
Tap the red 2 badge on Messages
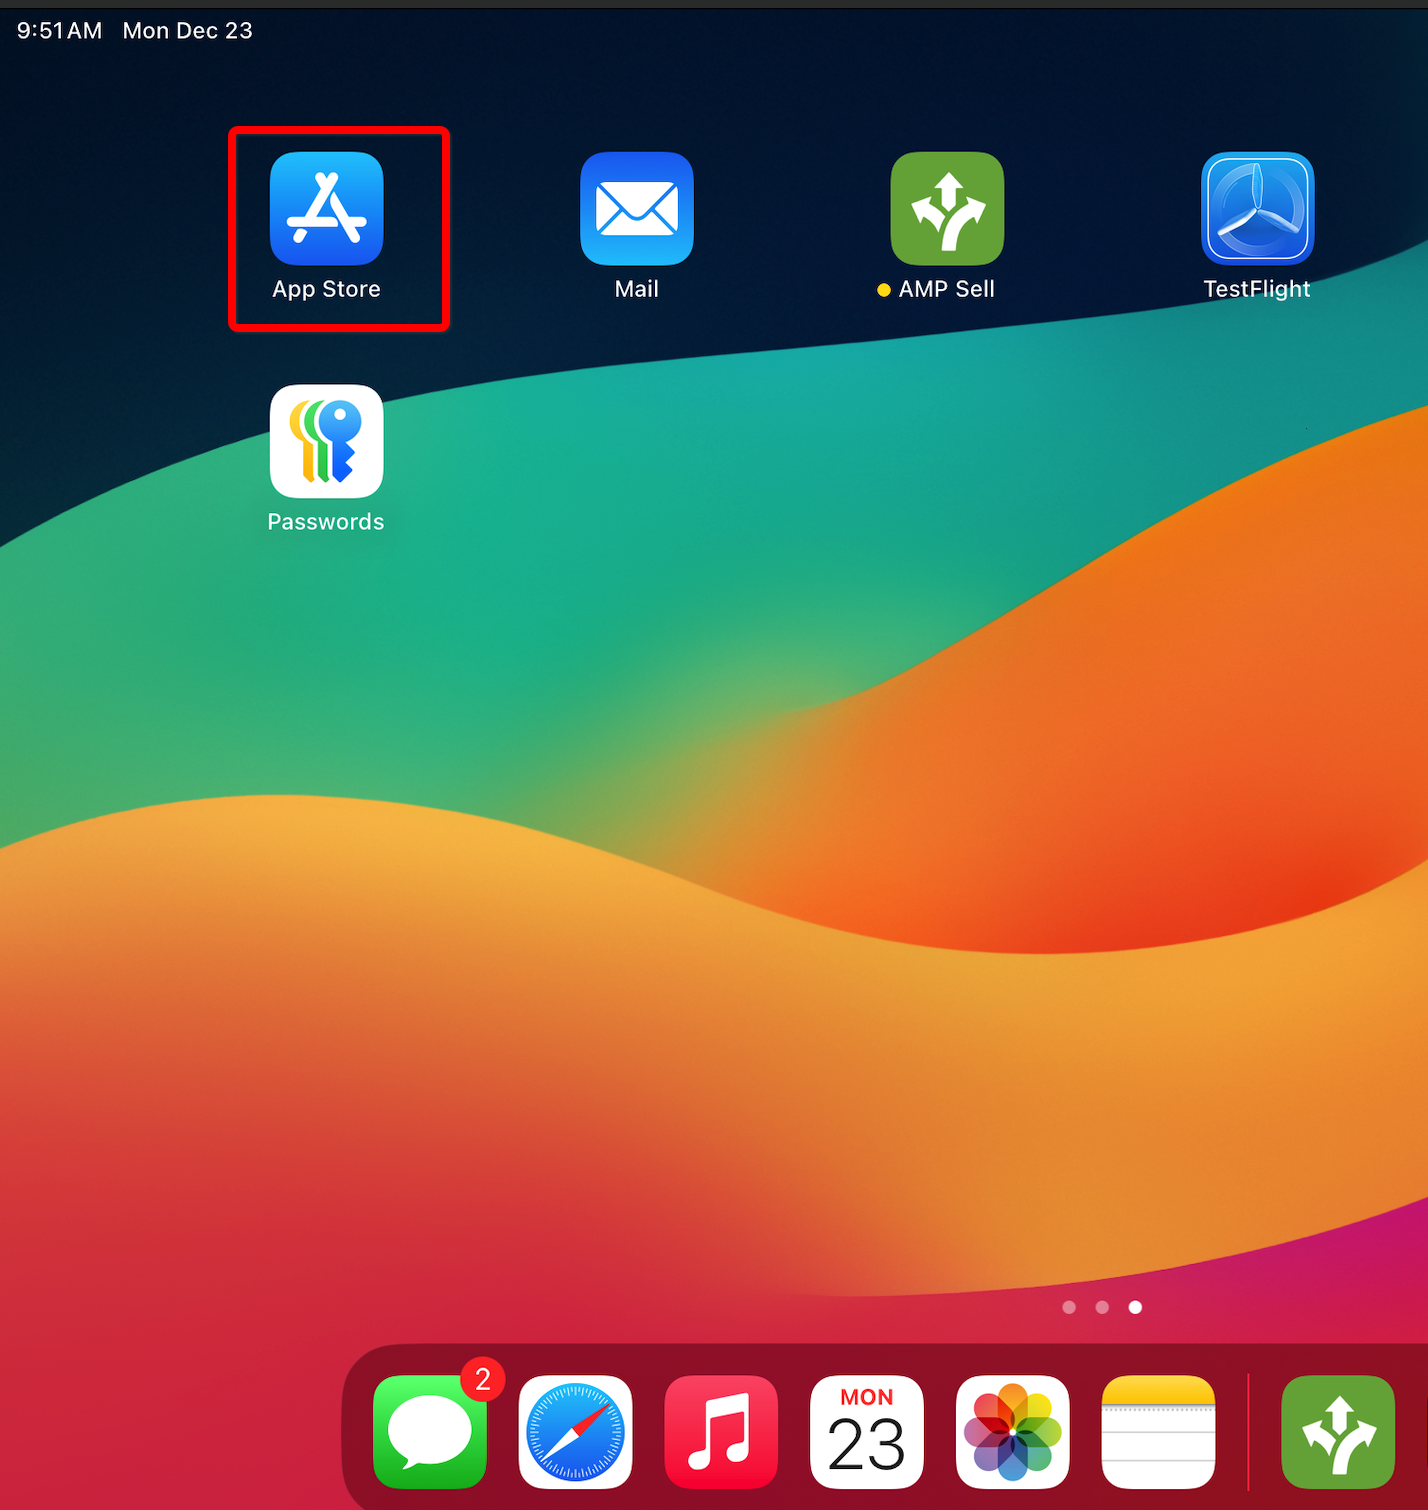[483, 1379]
